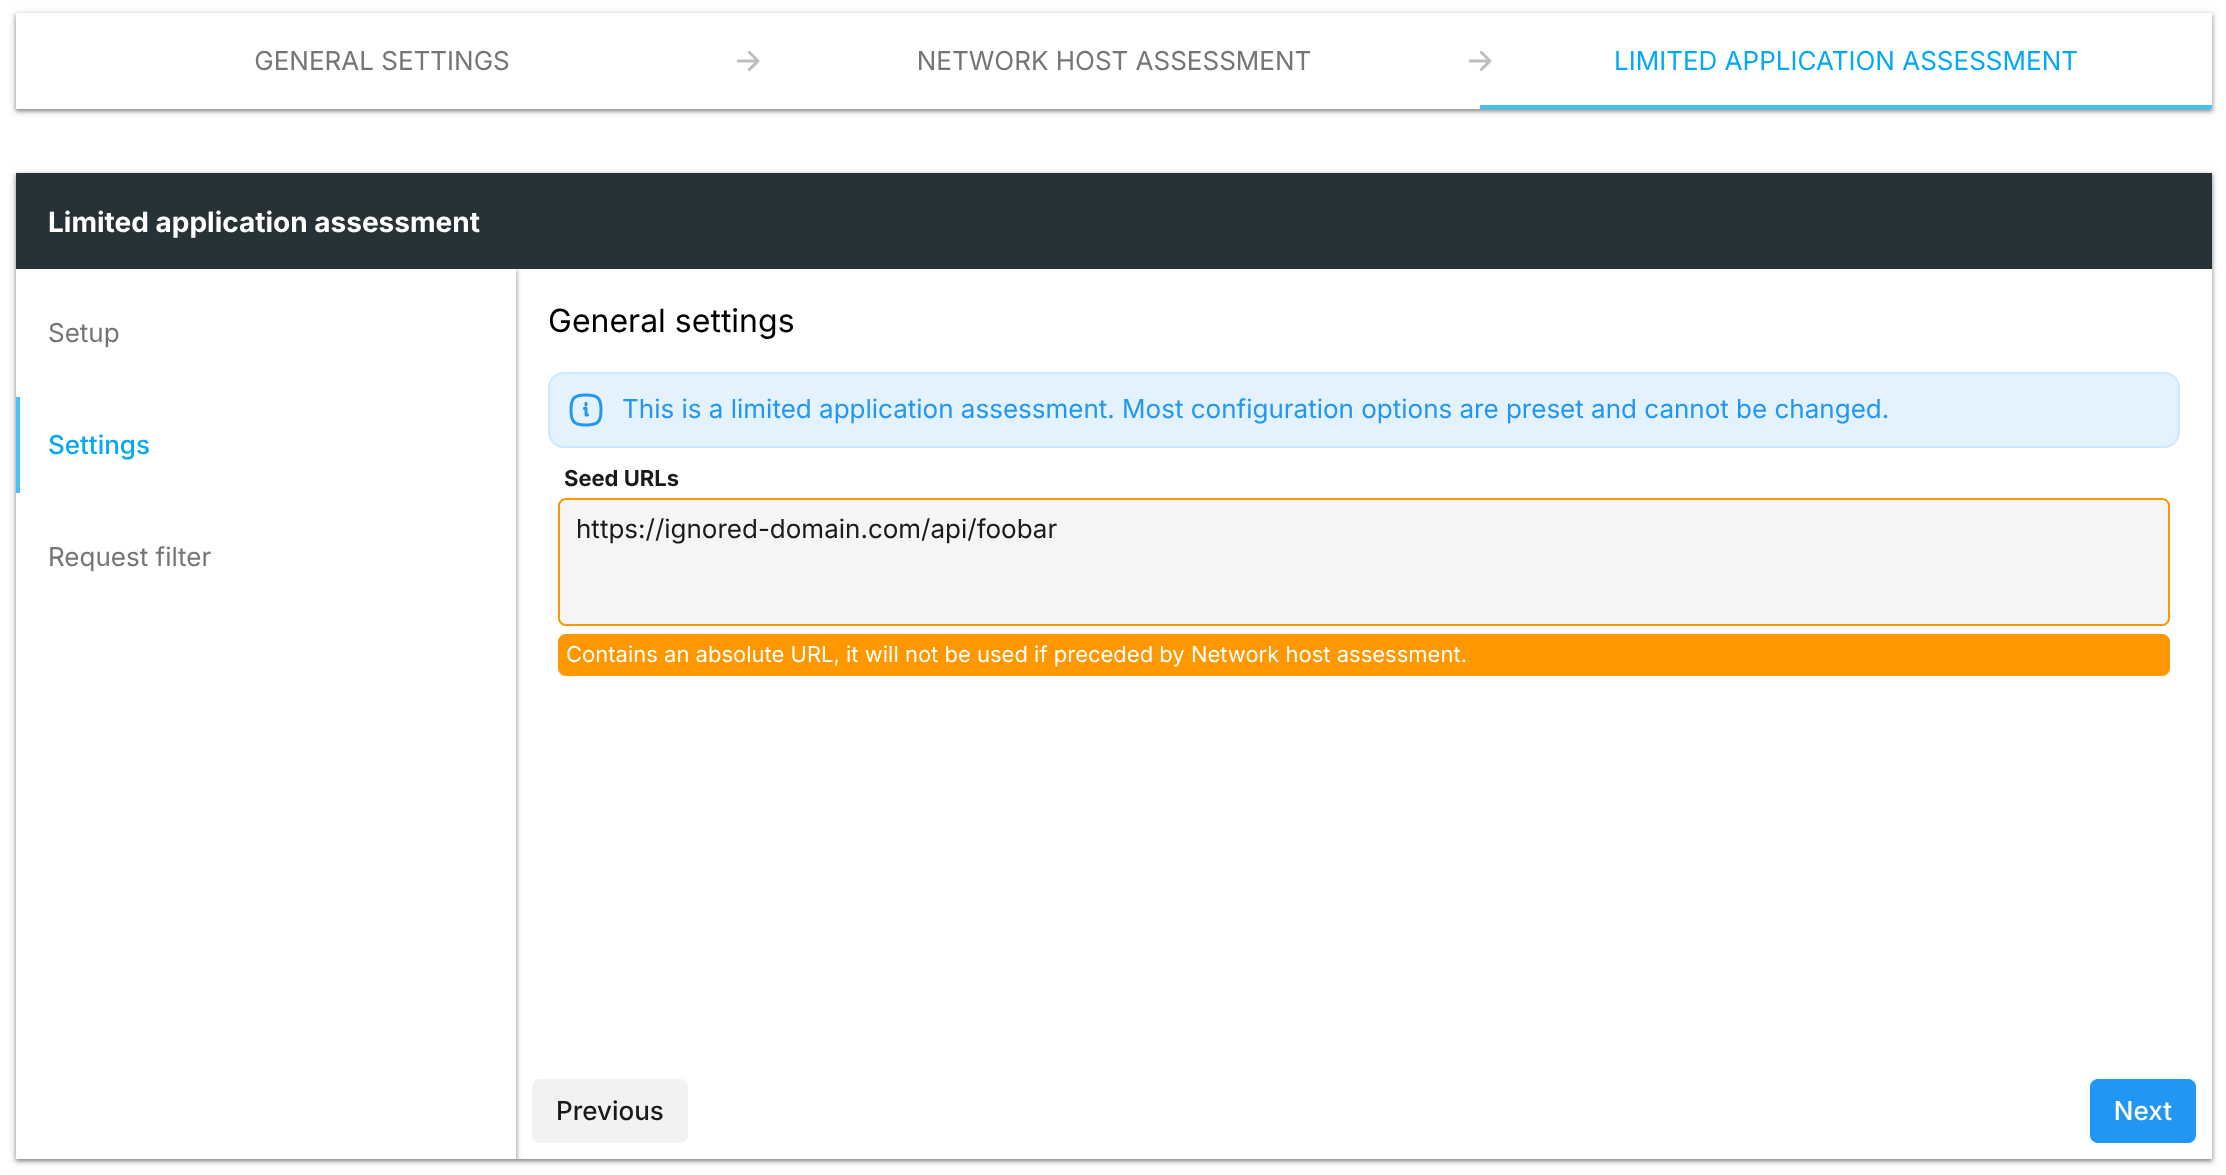This screenshot has height=1175, width=2226.
Task: Click the Limited application assessment panel title
Action: [x=264, y=222]
